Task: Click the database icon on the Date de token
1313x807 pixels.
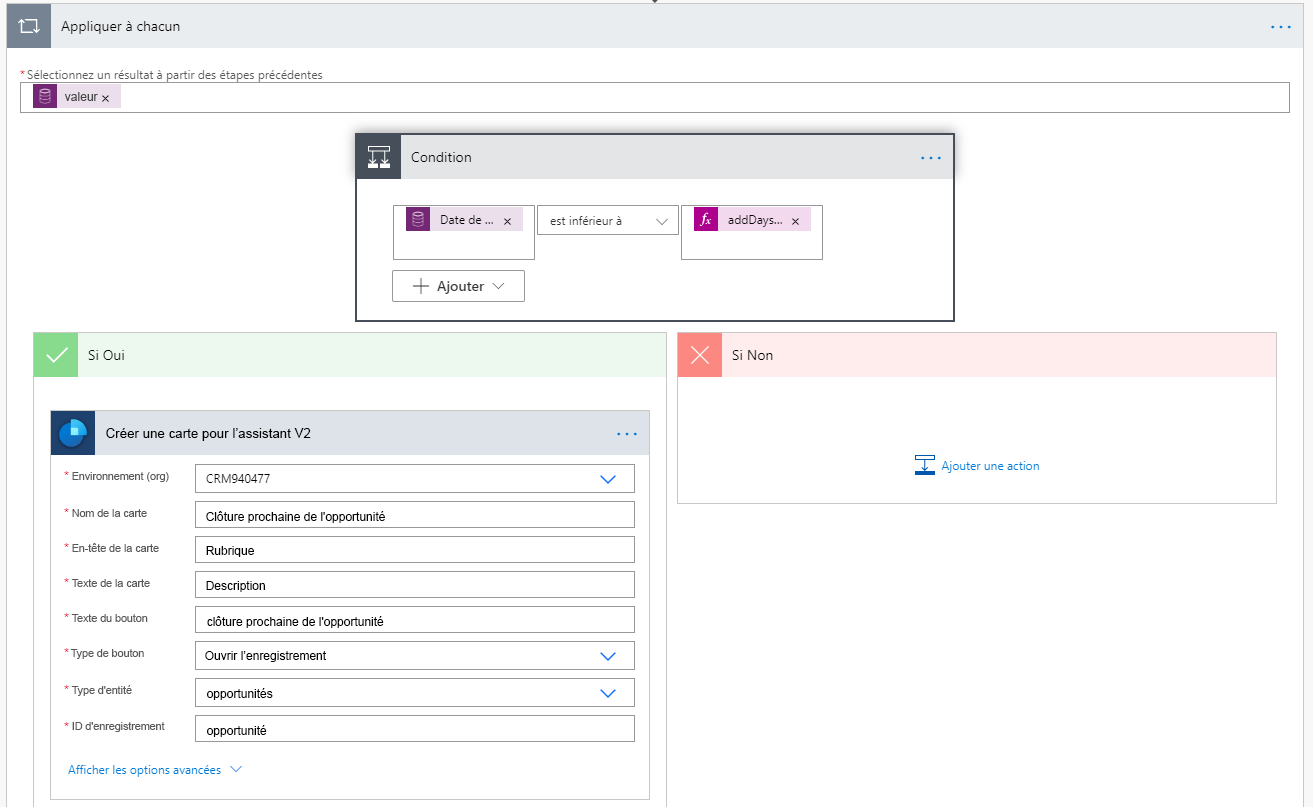Action: coord(417,218)
